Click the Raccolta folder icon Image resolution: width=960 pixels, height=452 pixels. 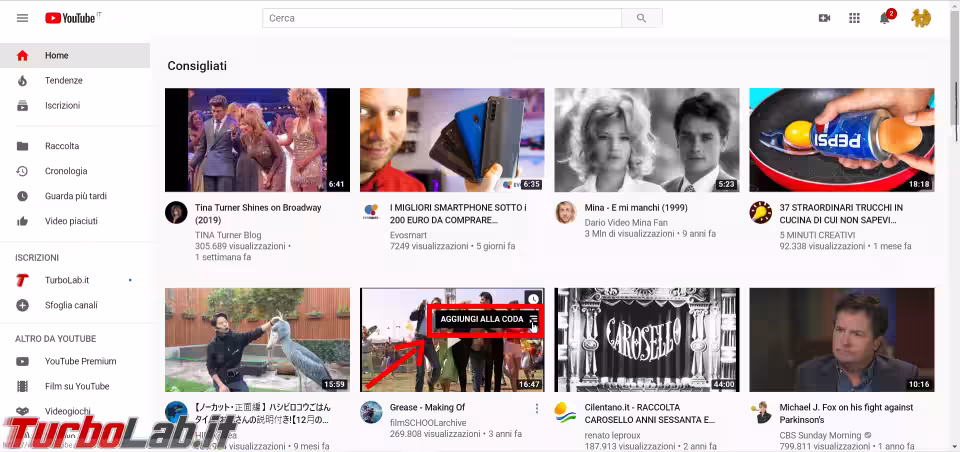tap(23, 146)
